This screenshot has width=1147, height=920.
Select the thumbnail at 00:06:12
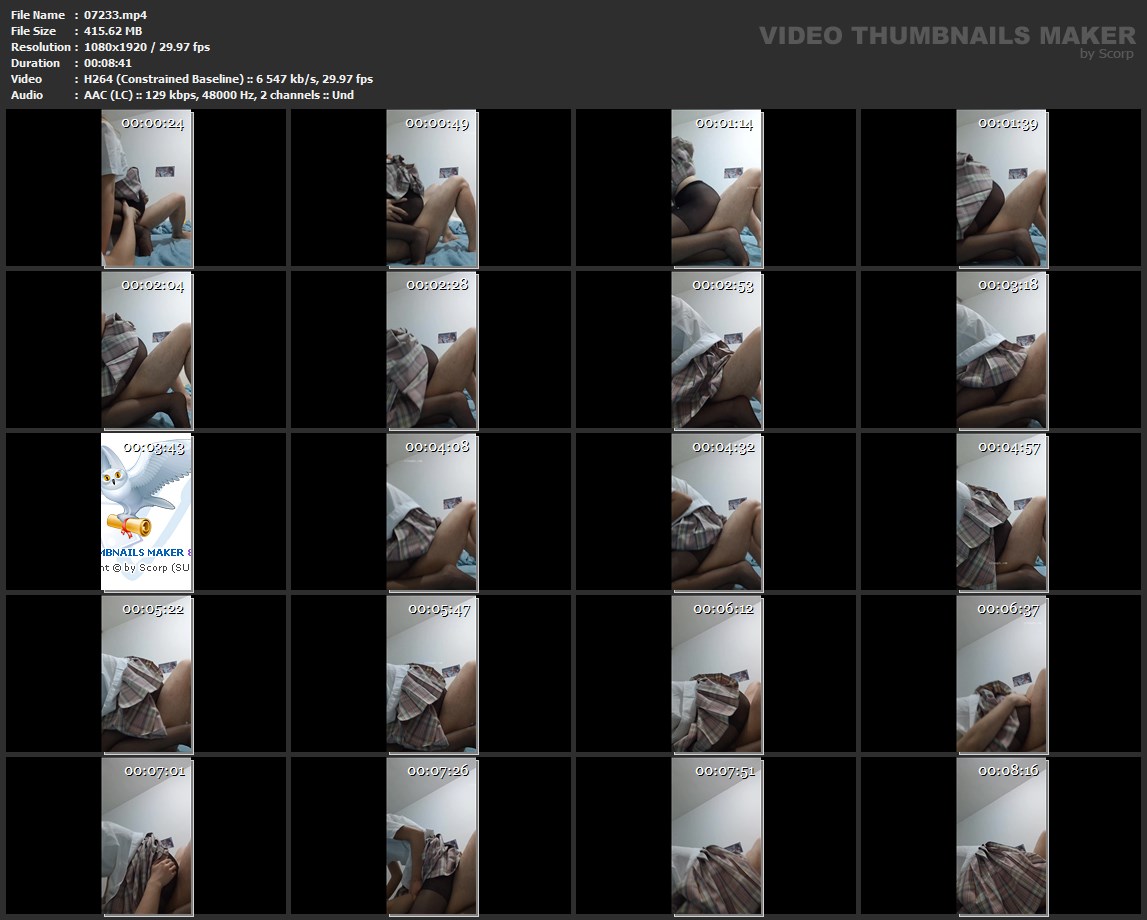(716, 674)
